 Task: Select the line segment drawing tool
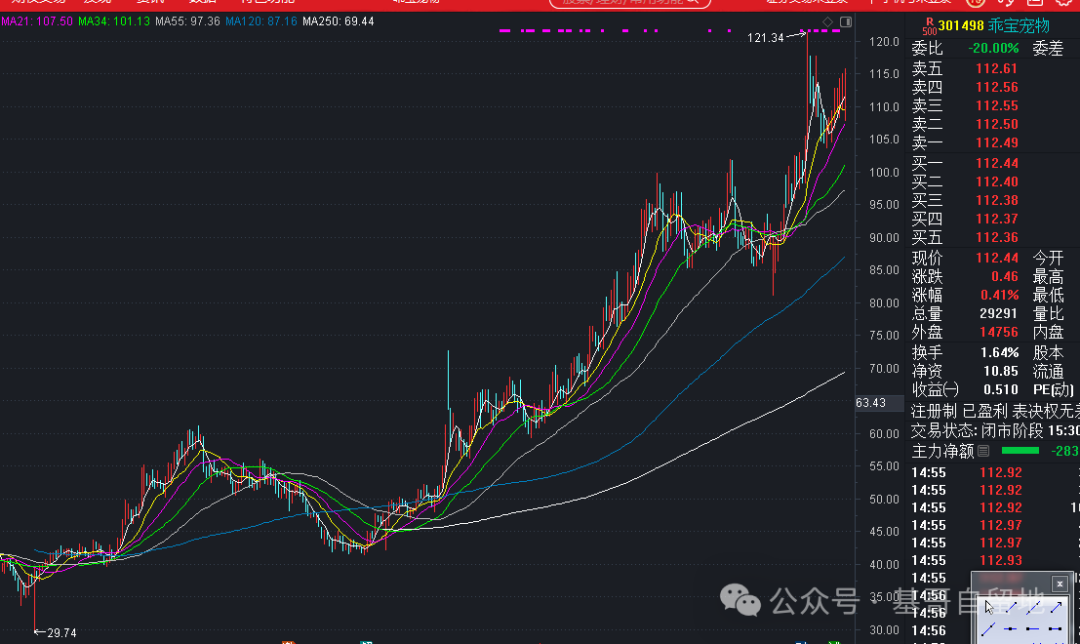tap(1011, 607)
